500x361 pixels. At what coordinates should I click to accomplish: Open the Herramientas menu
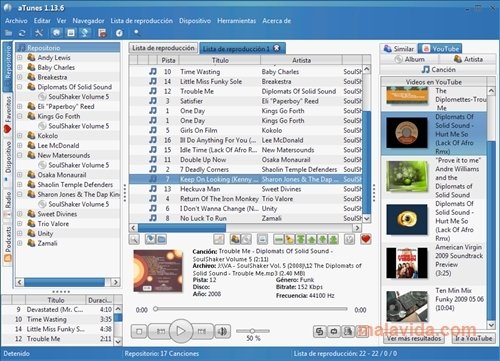point(237,21)
